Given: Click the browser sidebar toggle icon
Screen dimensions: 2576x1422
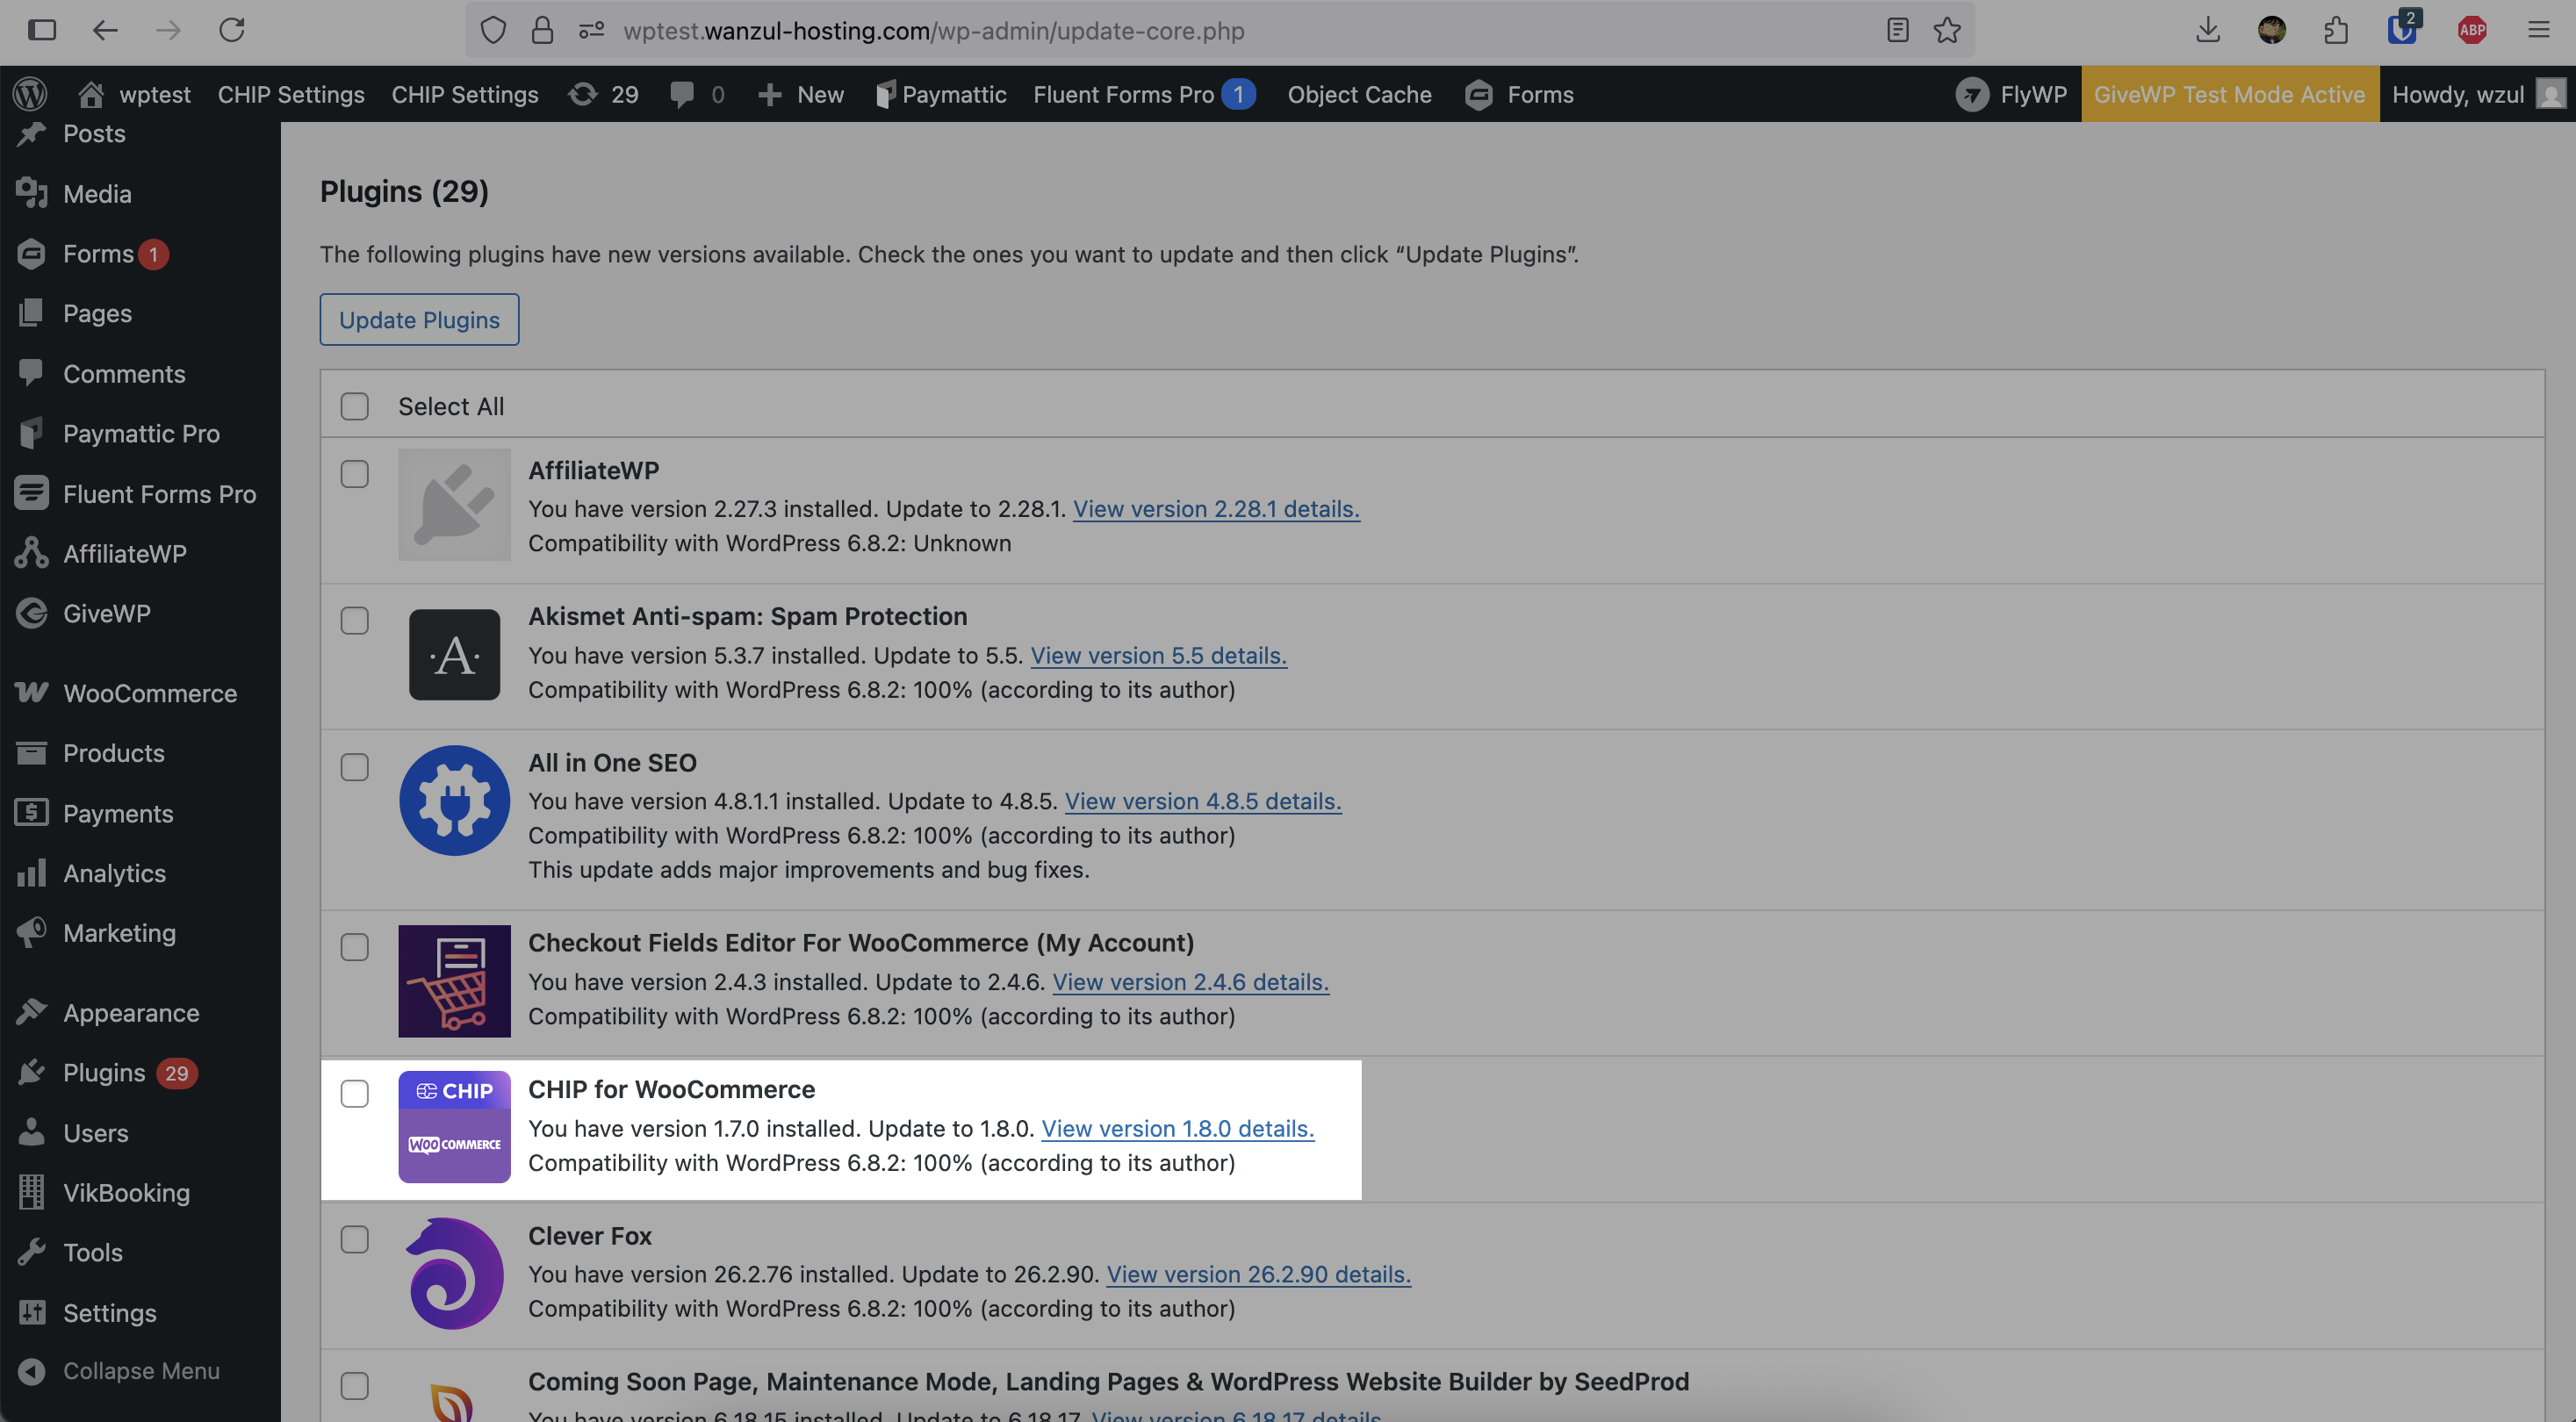Looking at the screenshot, I should [41, 30].
